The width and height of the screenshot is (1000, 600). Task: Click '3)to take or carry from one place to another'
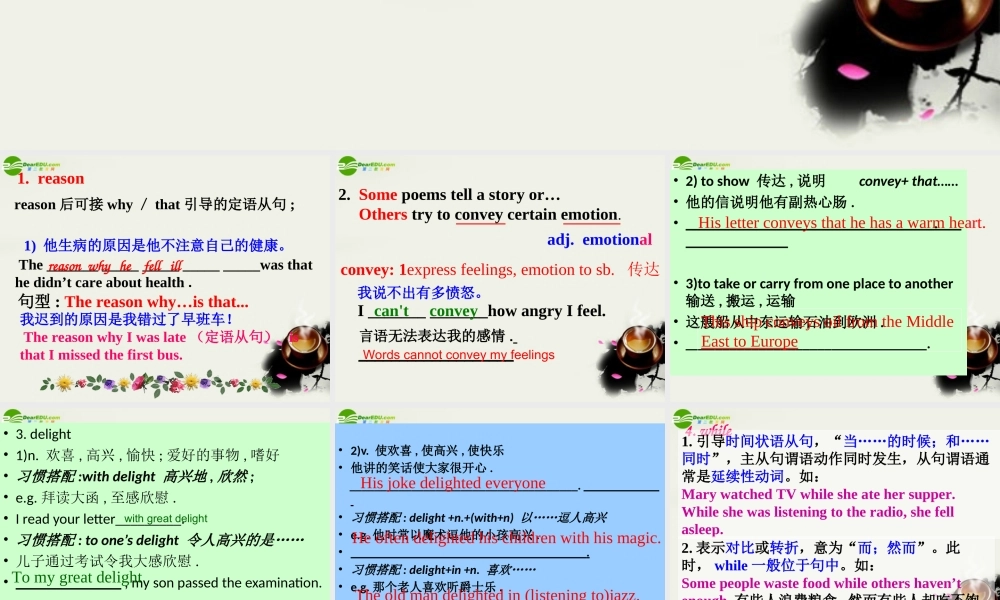(x=820, y=284)
